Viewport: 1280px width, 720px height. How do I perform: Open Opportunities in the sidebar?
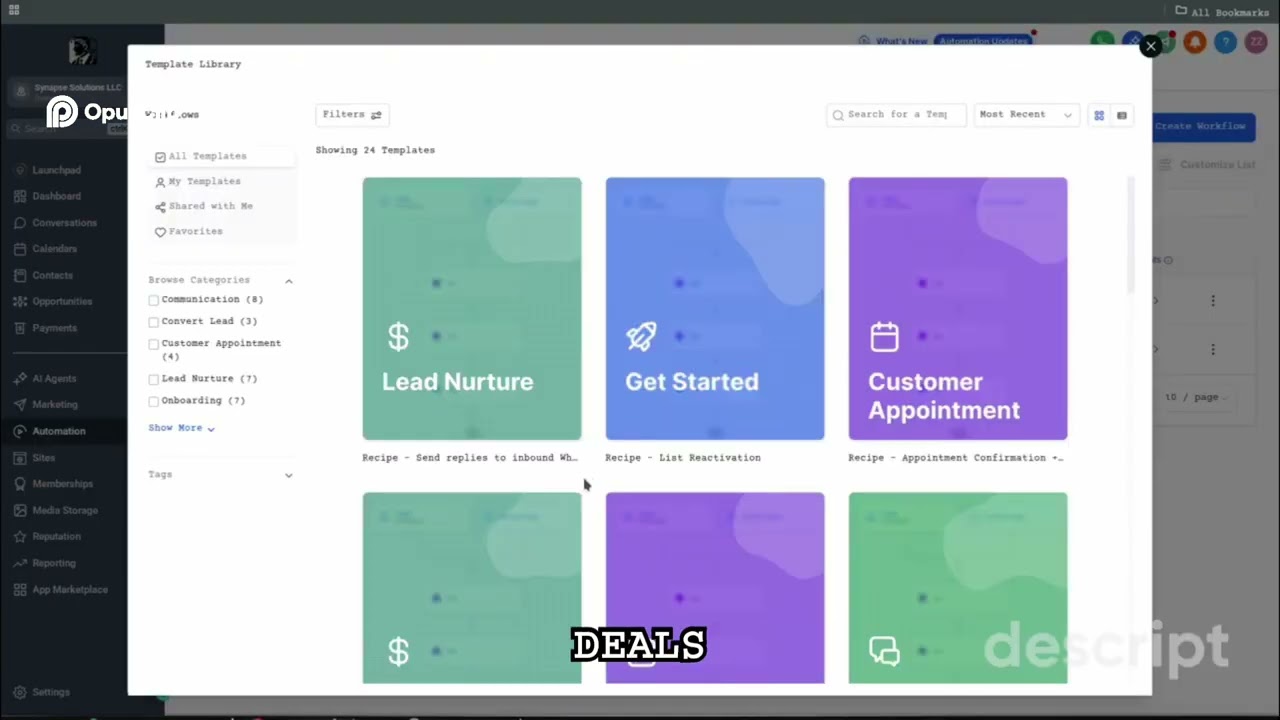coord(62,301)
